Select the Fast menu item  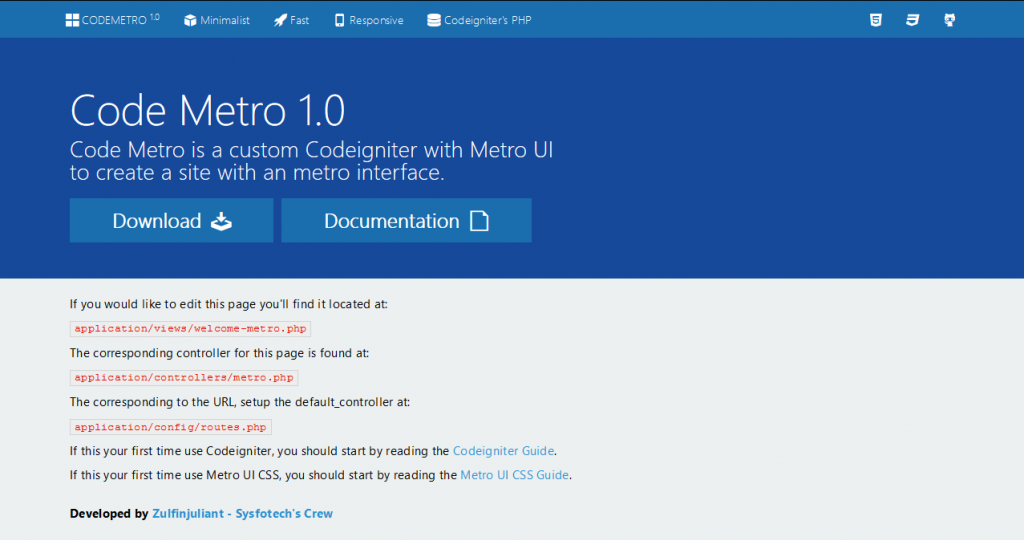[x=291, y=20]
